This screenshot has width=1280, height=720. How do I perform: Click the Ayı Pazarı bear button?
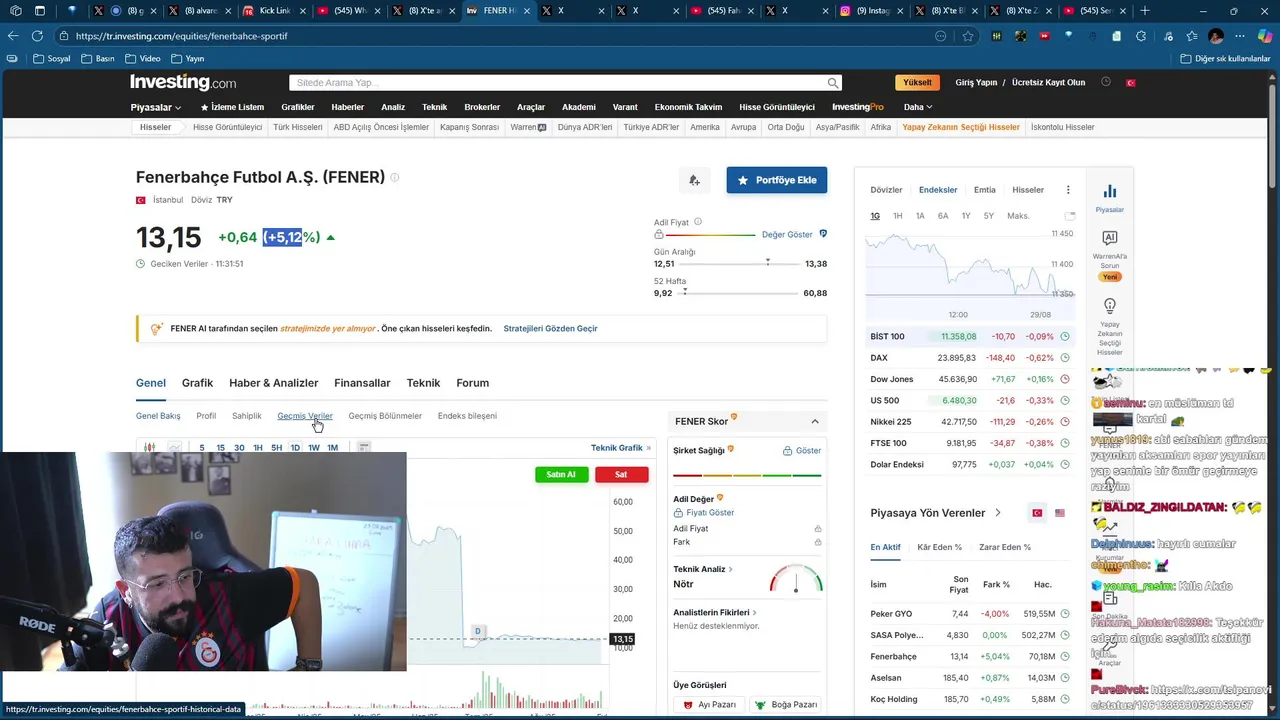(709, 705)
